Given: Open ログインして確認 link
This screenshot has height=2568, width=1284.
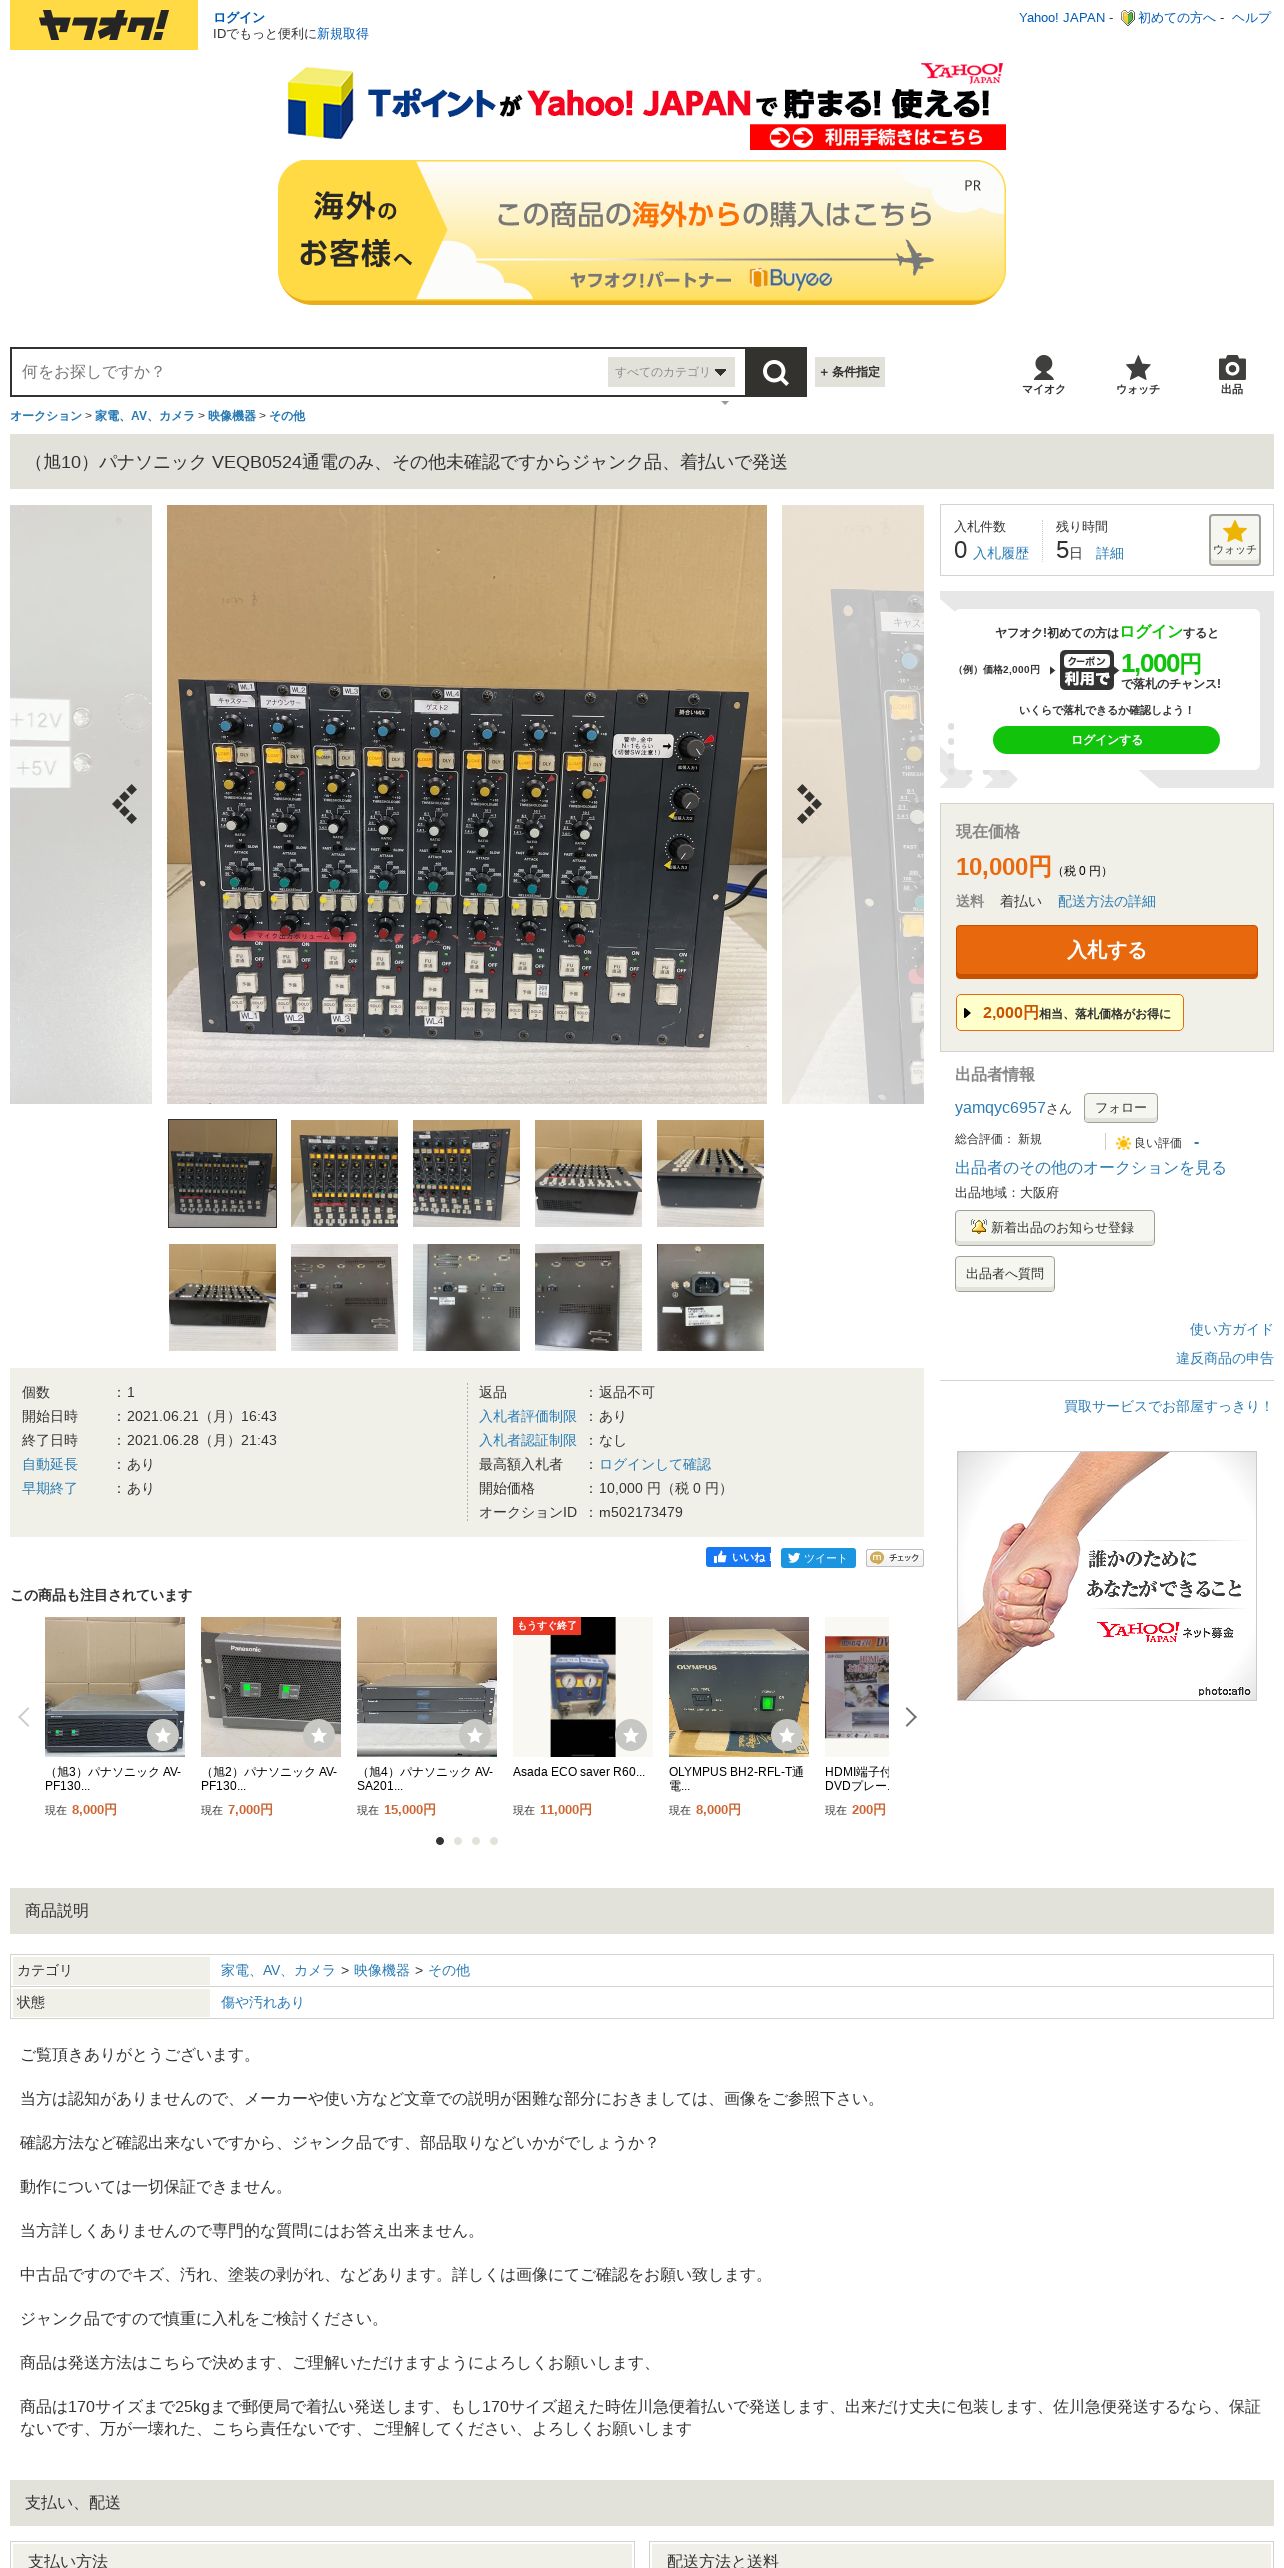Looking at the screenshot, I should pyautogui.click(x=655, y=1464).
